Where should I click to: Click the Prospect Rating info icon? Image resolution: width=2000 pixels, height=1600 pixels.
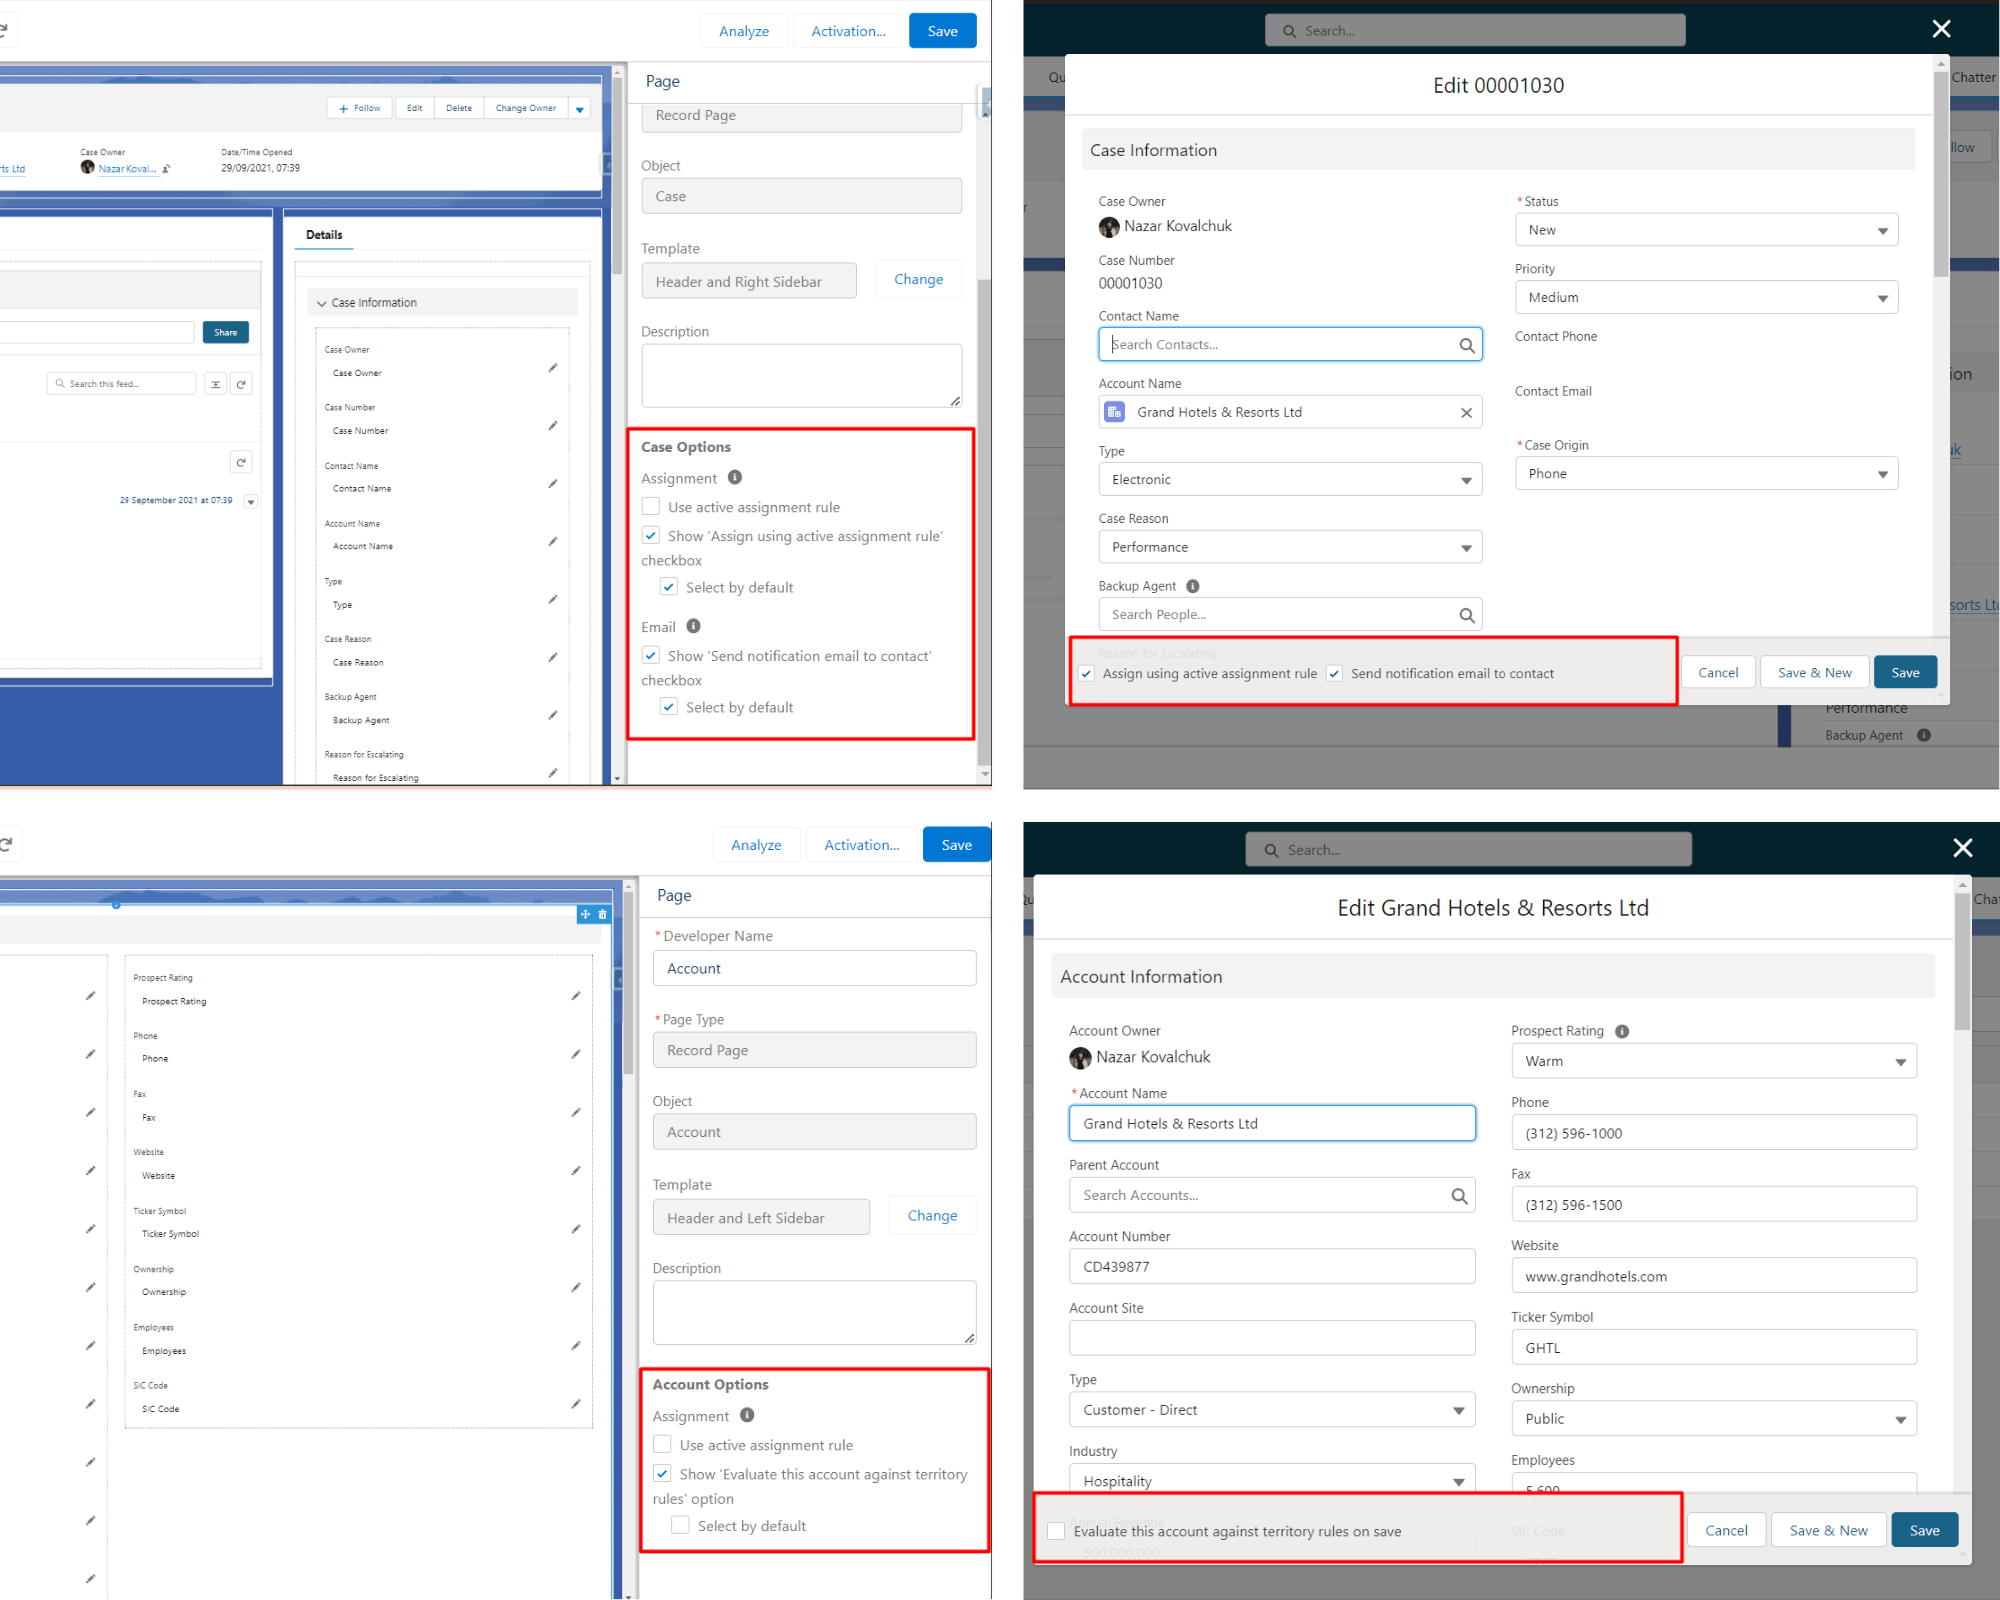(x=1622, y=1031)
